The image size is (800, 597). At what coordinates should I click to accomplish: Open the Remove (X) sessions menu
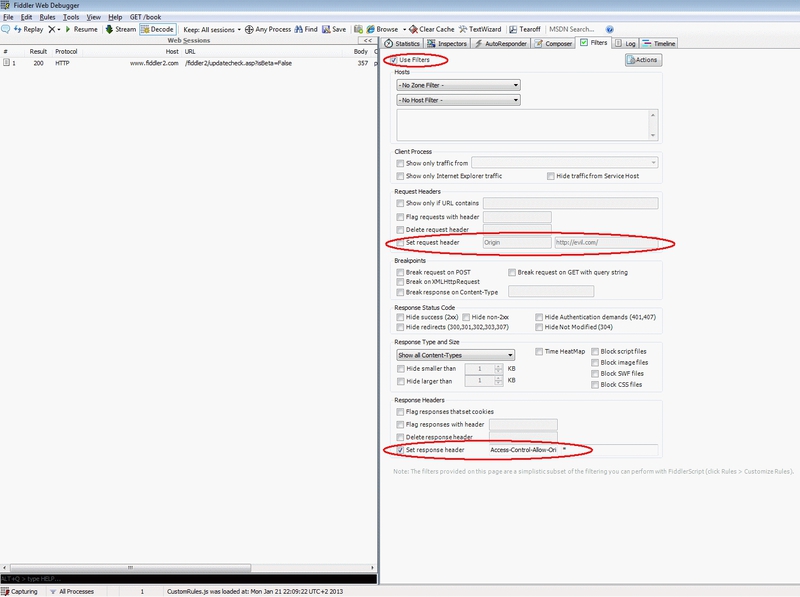[x=54, y=30]
